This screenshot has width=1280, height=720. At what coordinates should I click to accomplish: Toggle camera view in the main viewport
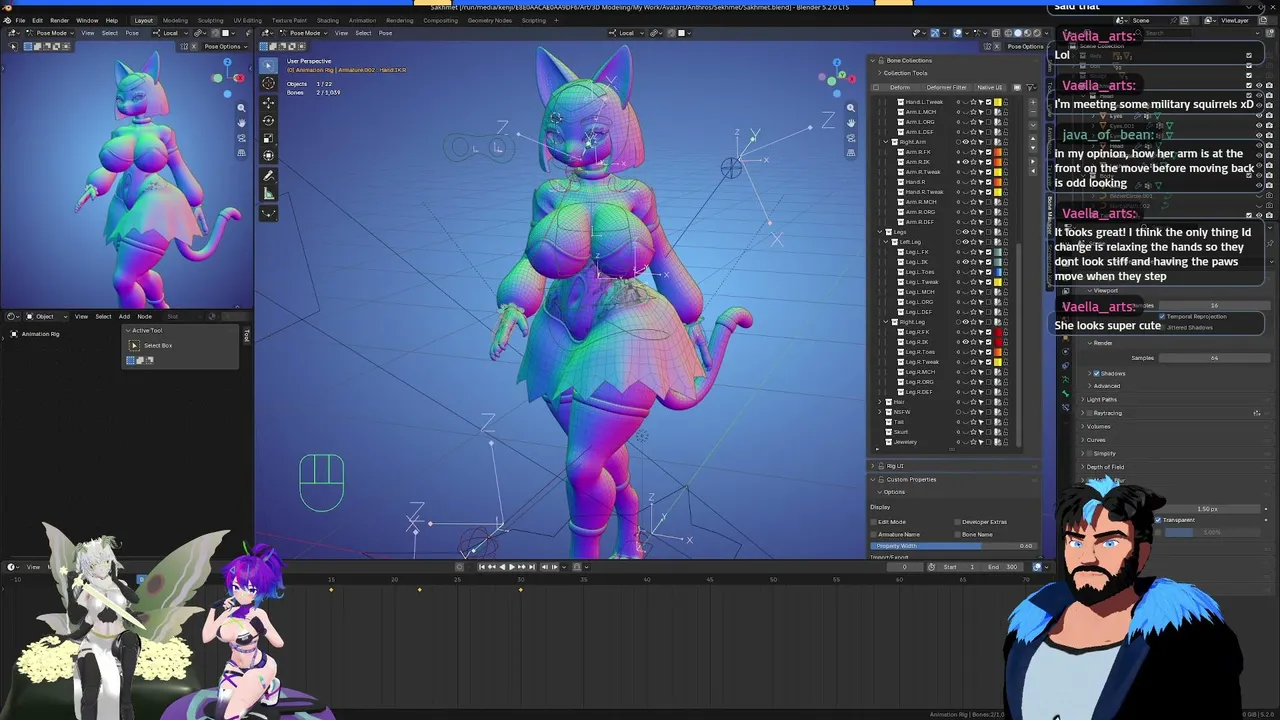click(850, 138)
